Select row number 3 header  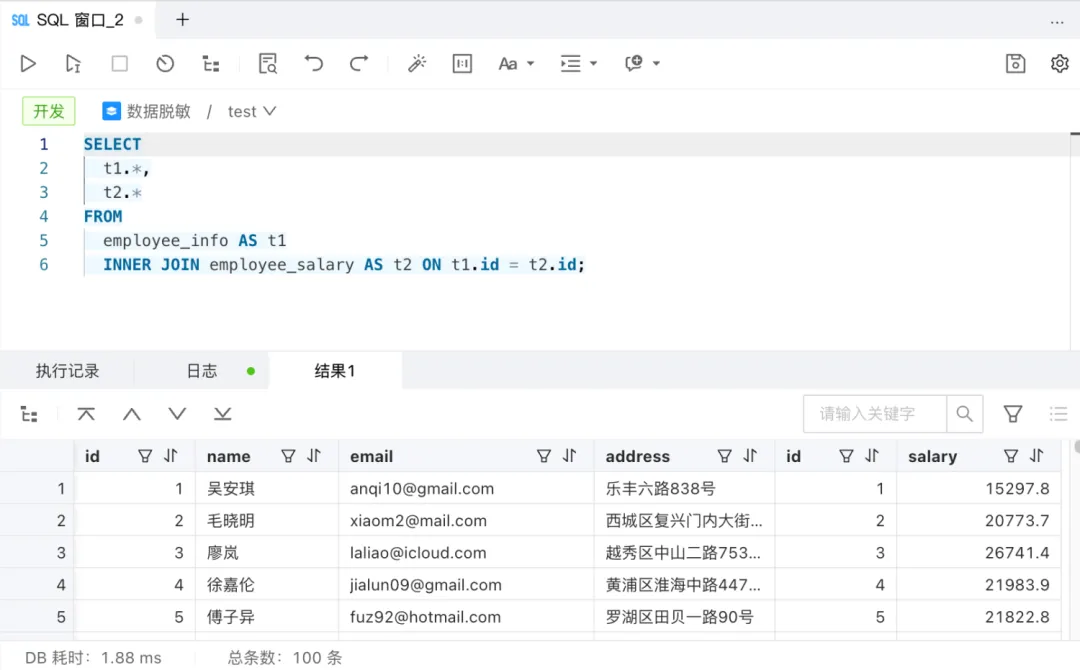click(x=37, y=552)
